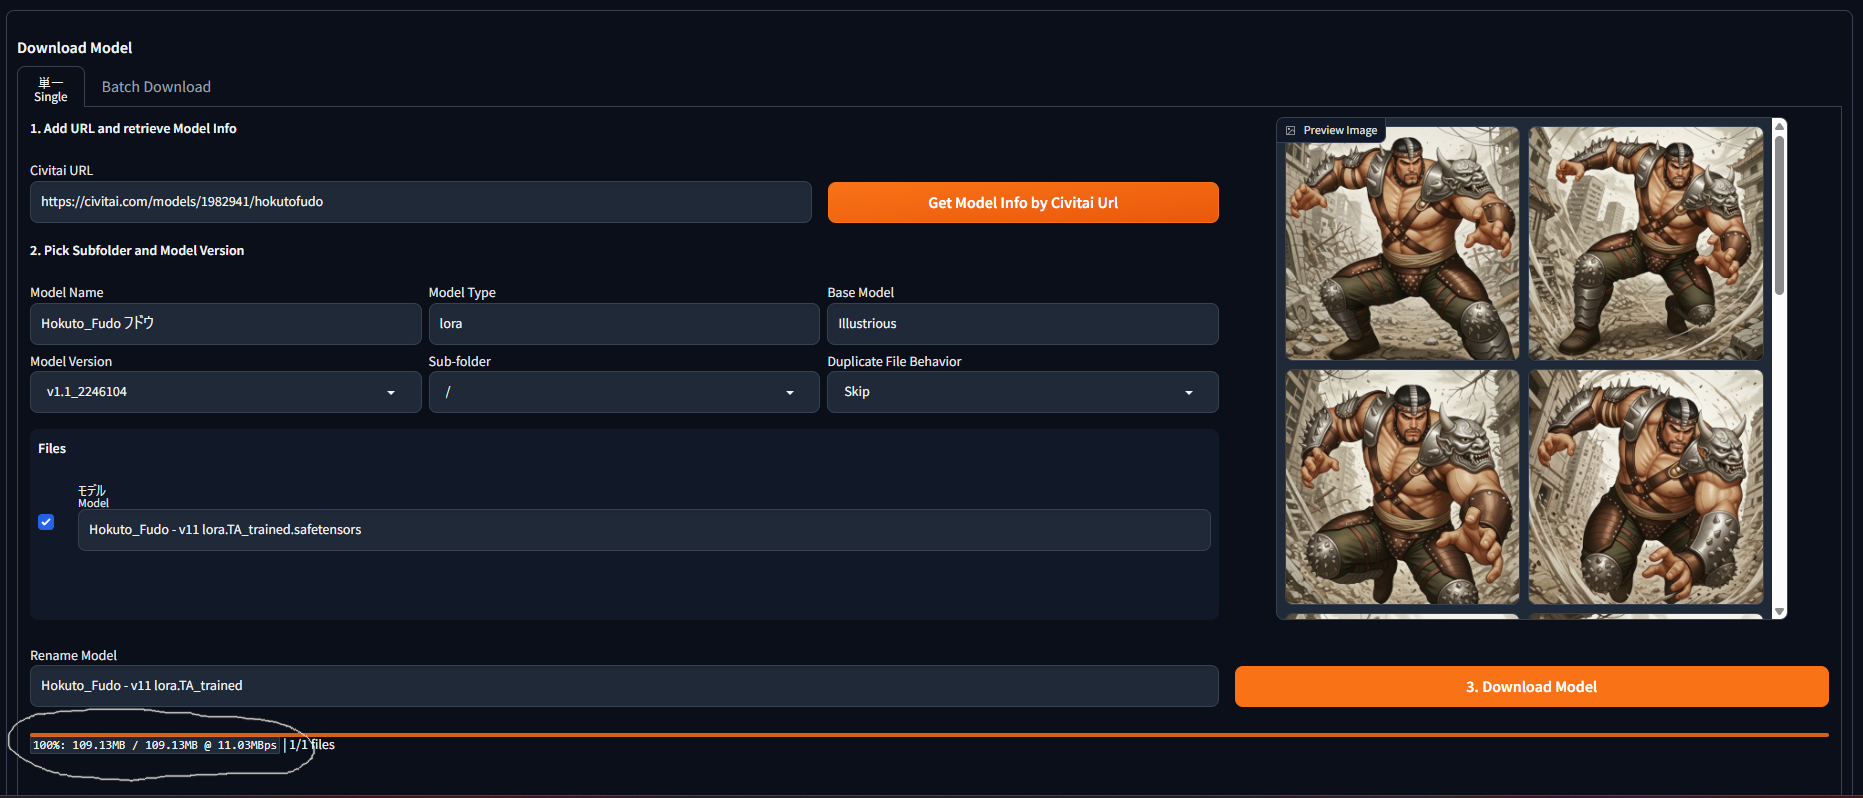This screenshot has width=1863, height=798.
Task: Click the download progress bar
Action: 928,735
